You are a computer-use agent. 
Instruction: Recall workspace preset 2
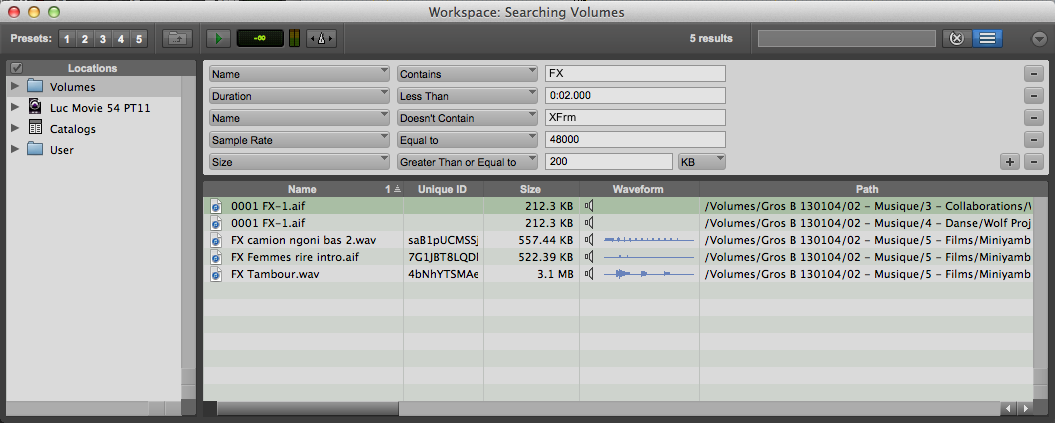(x=85, y=39)
